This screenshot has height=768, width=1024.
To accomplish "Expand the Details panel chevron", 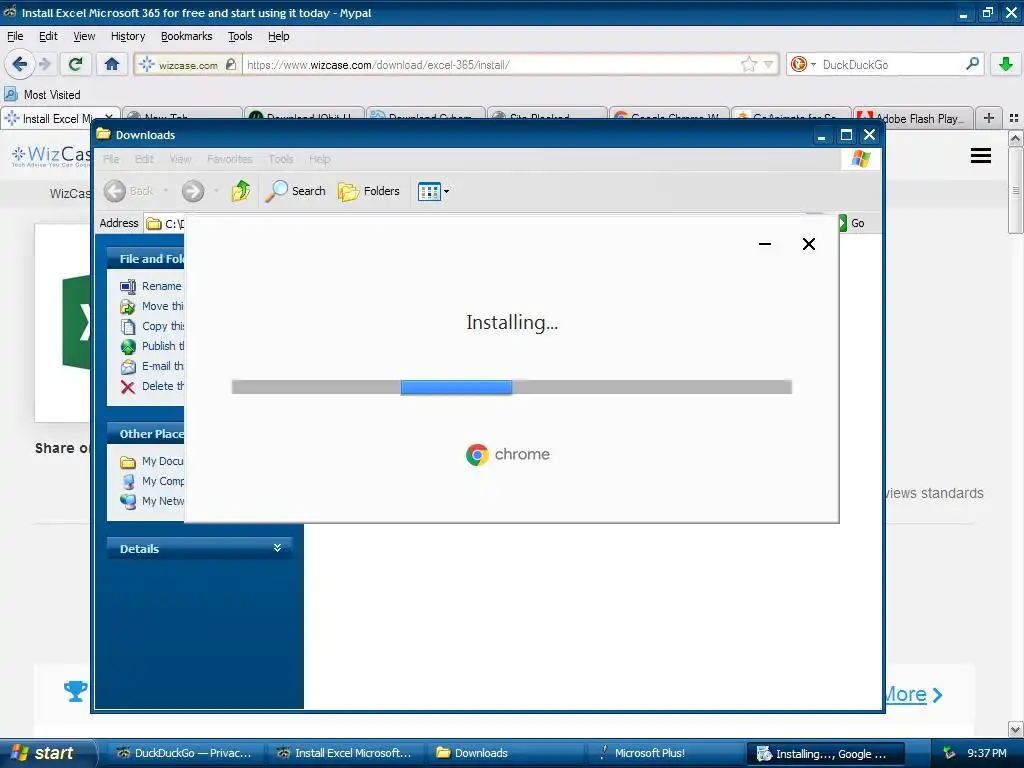I will pos(278,548).
